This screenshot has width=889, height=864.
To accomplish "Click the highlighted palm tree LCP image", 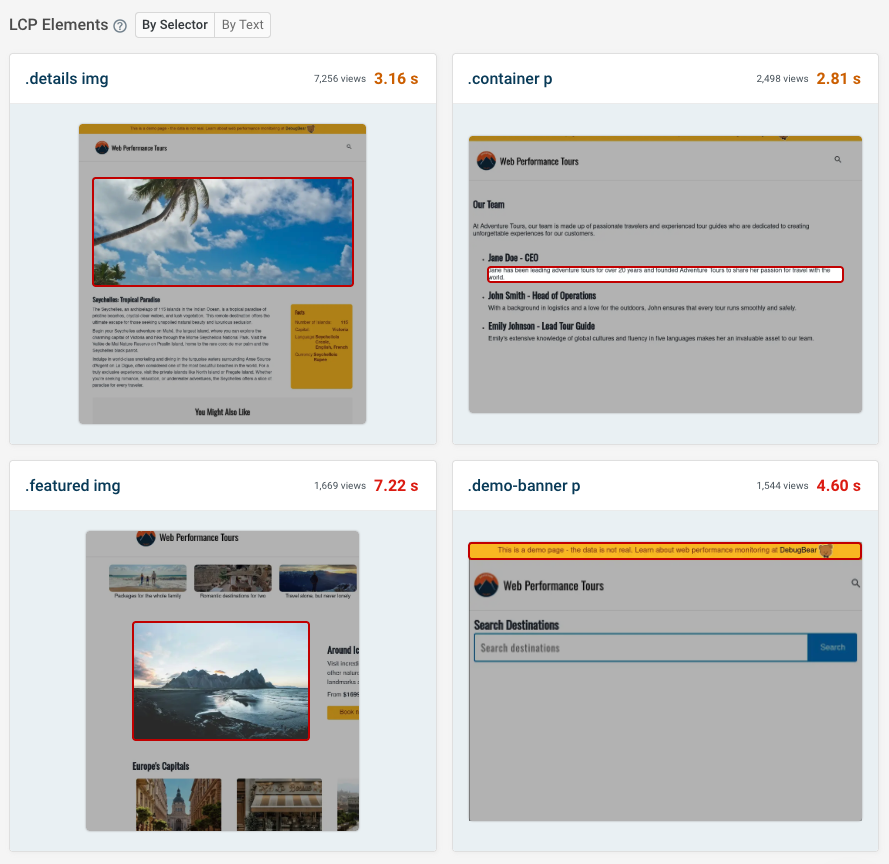I will click(222, 230).
